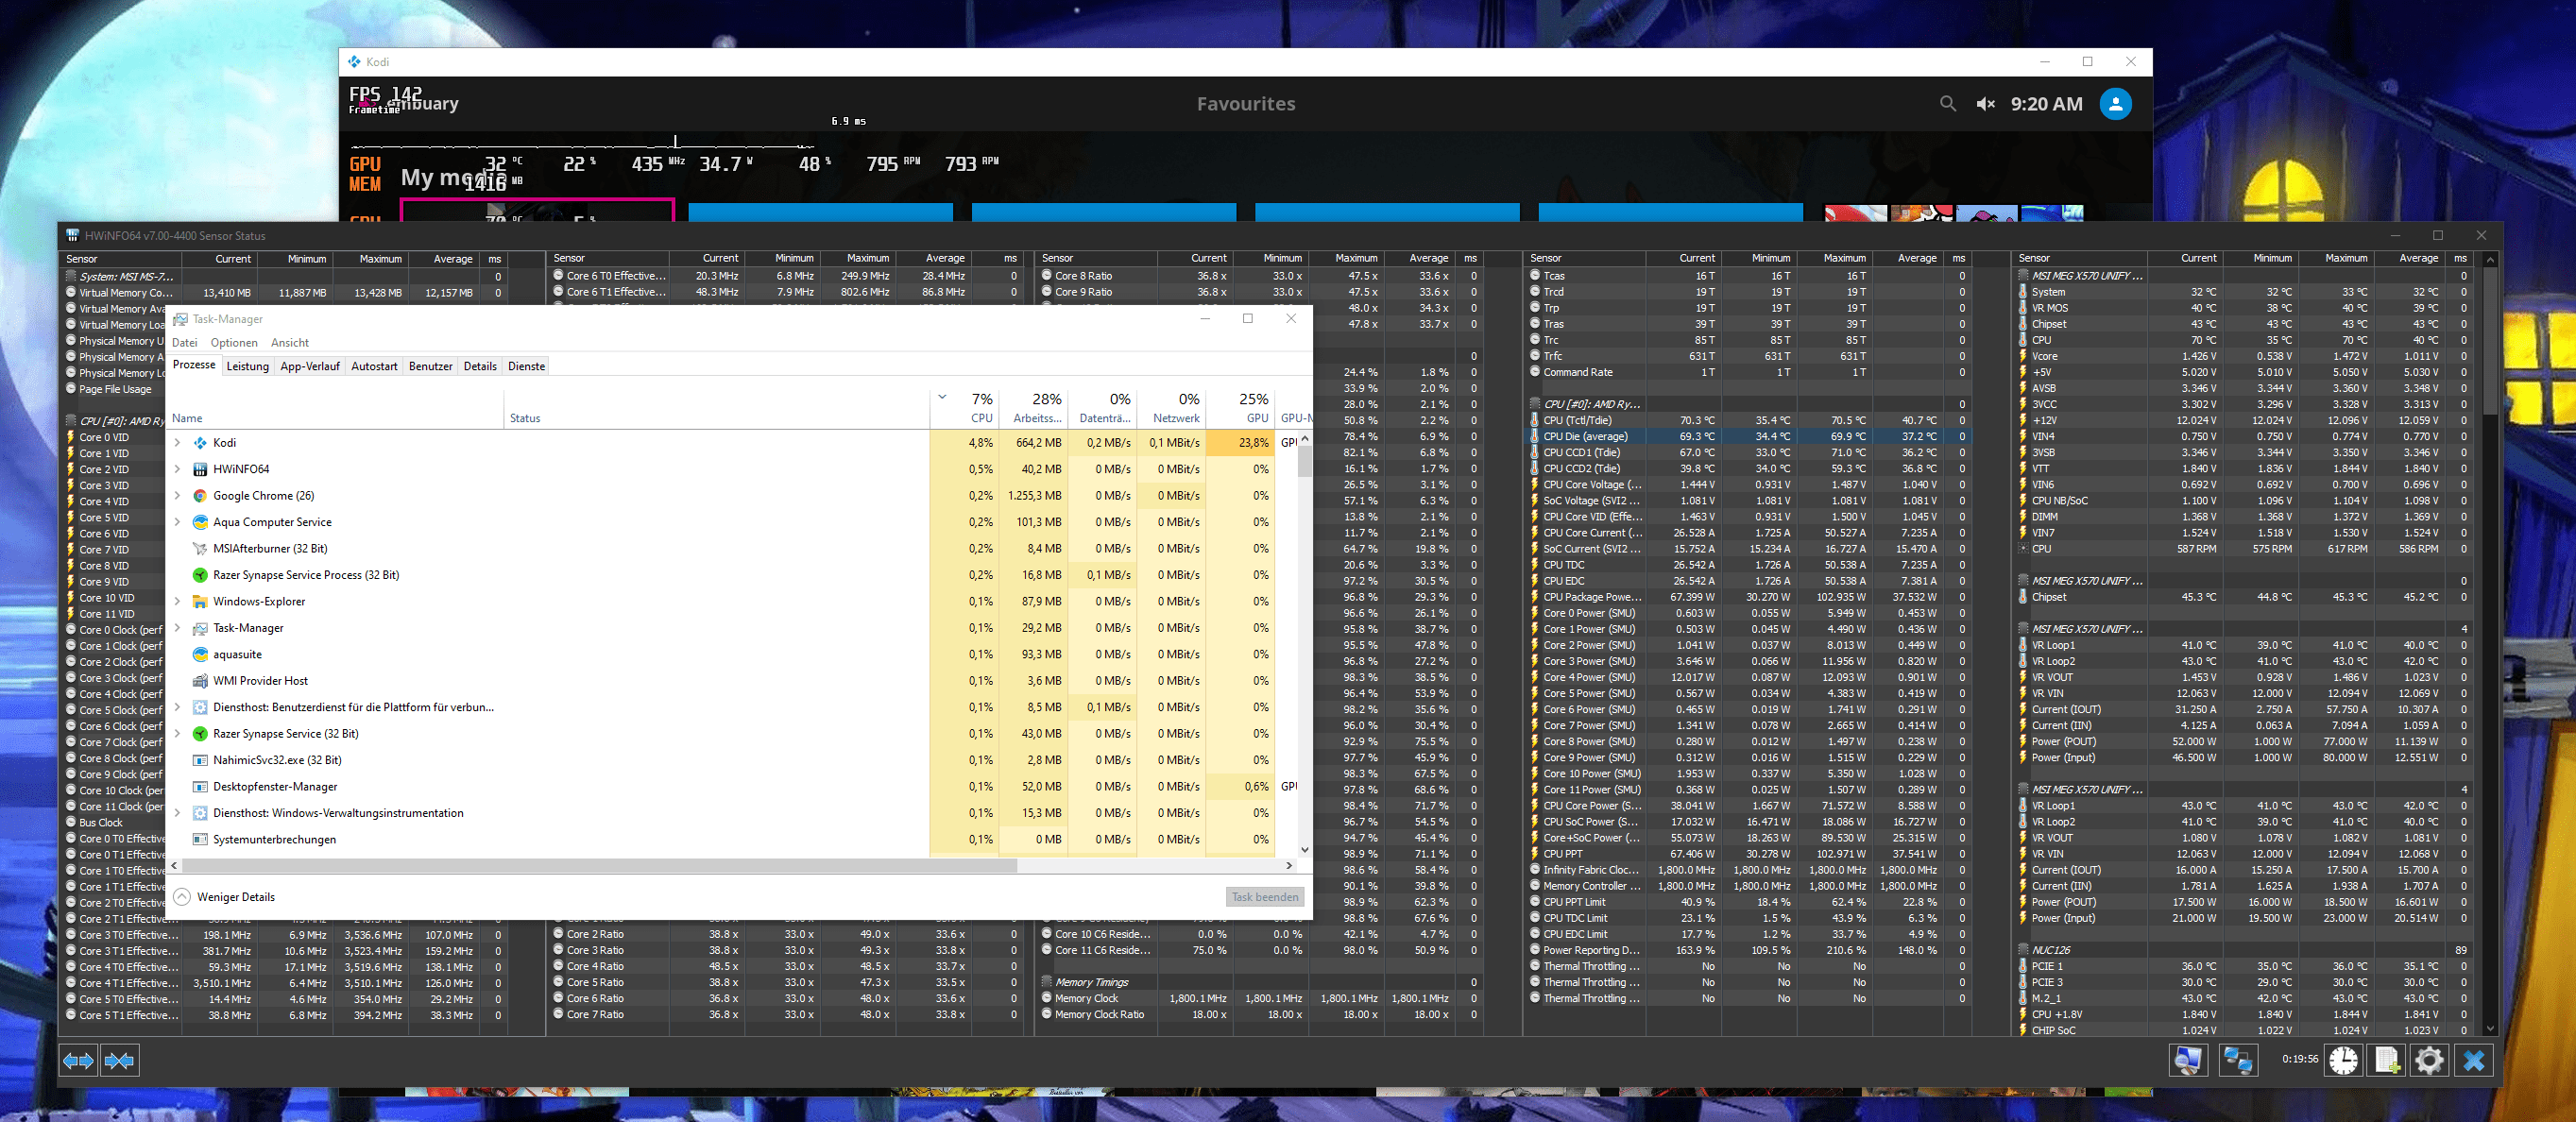
Task: Click Google Chrome icon in process list
Action: (x=200, y=496)
